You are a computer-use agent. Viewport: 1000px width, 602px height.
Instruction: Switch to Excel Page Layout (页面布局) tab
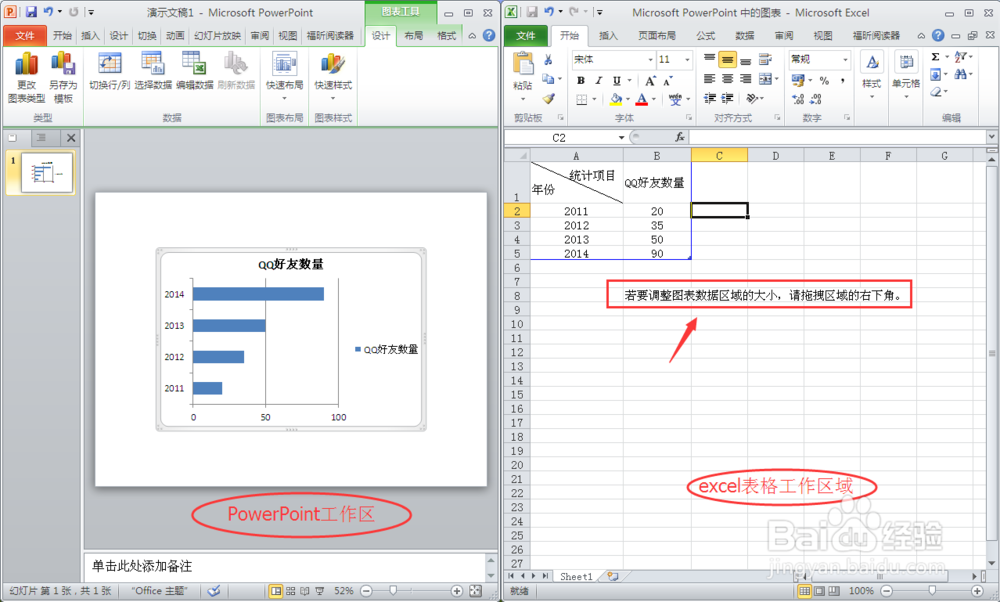[657, 36]
